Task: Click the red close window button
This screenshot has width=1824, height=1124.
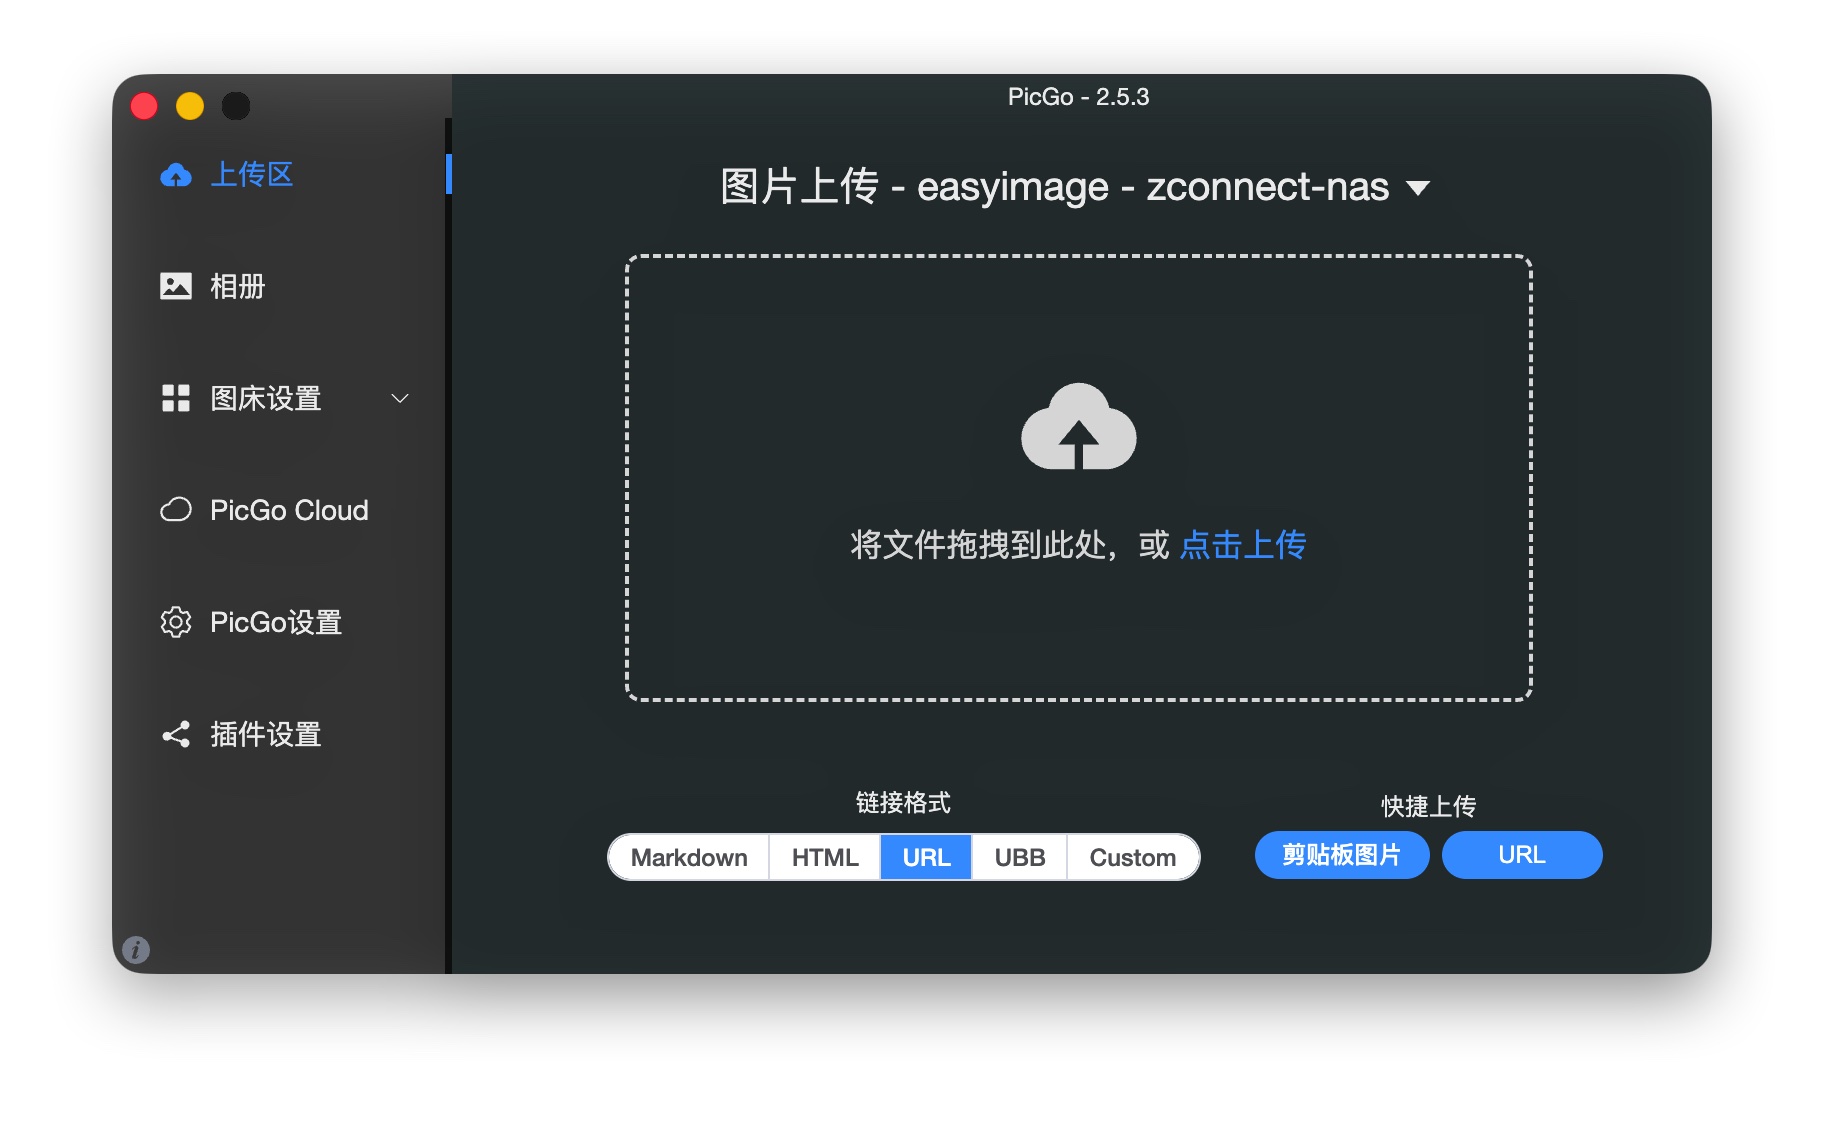Action: tap(144, 106)
